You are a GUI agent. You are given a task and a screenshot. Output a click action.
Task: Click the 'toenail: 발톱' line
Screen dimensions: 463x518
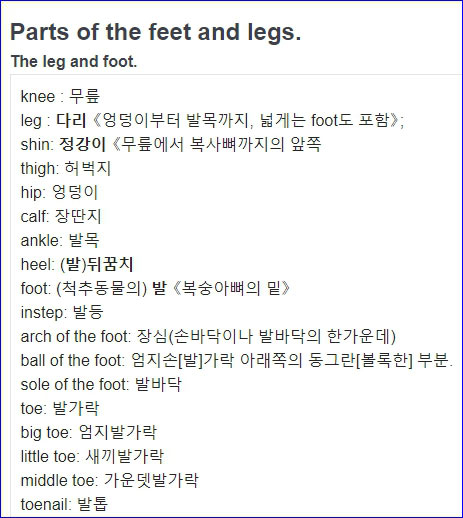coord(64,504)
